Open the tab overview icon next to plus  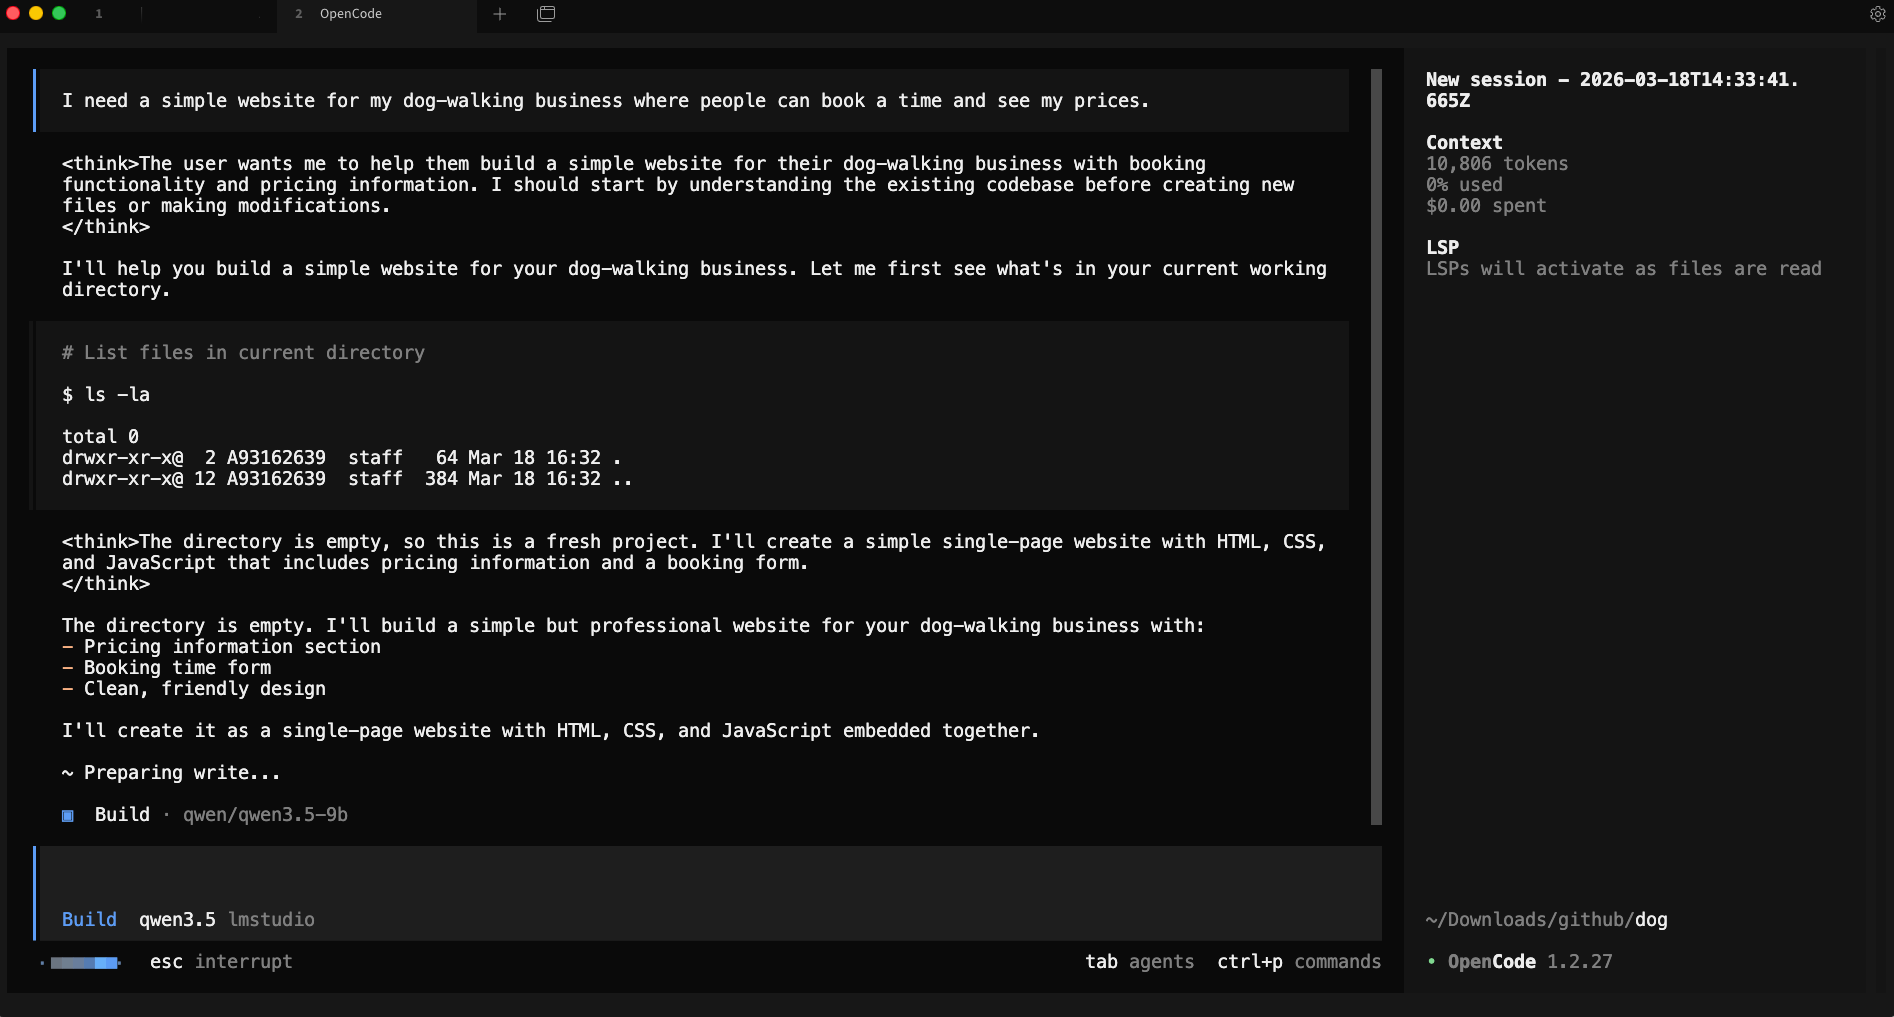pyautogui.click(x=546, y=14)
